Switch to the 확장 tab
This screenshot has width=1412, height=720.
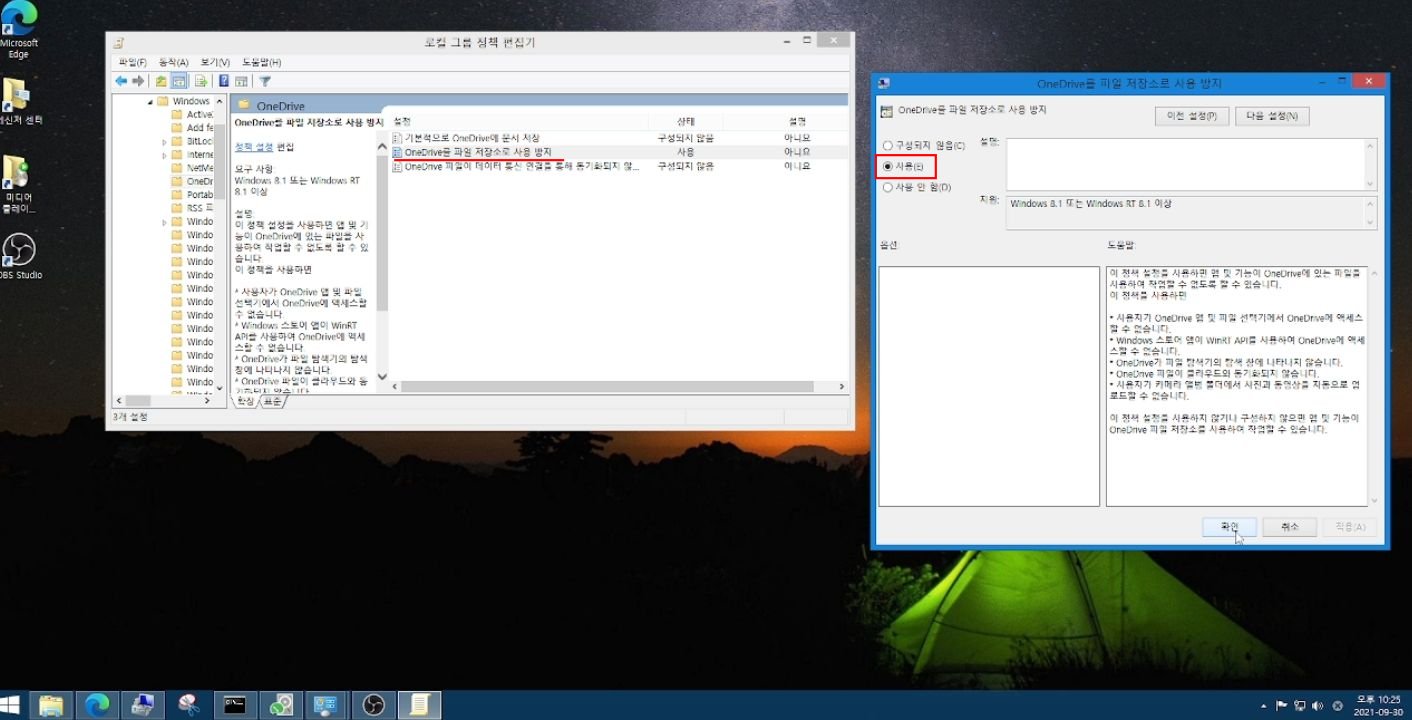(x=245, y=401)
